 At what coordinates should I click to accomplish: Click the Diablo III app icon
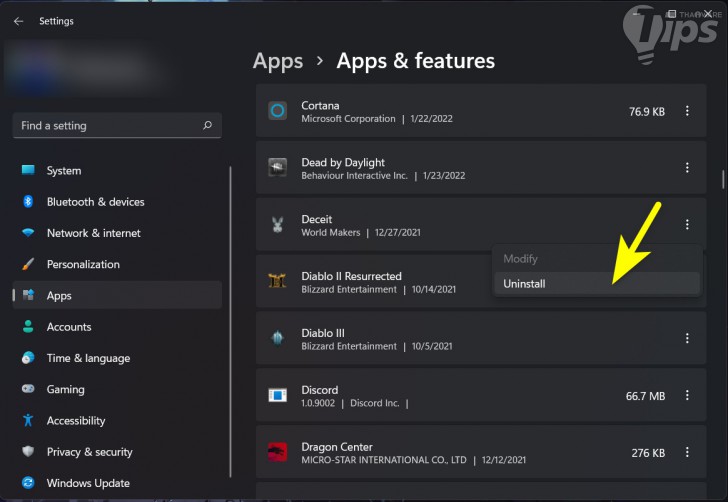click(x=278, y=339)
